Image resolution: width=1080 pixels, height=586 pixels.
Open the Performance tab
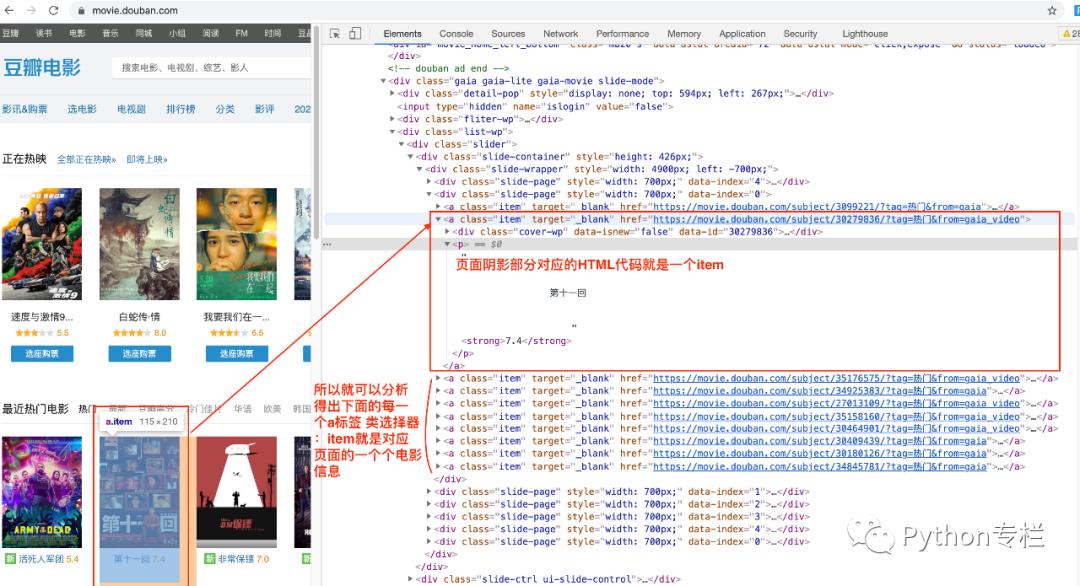(623, 33)
